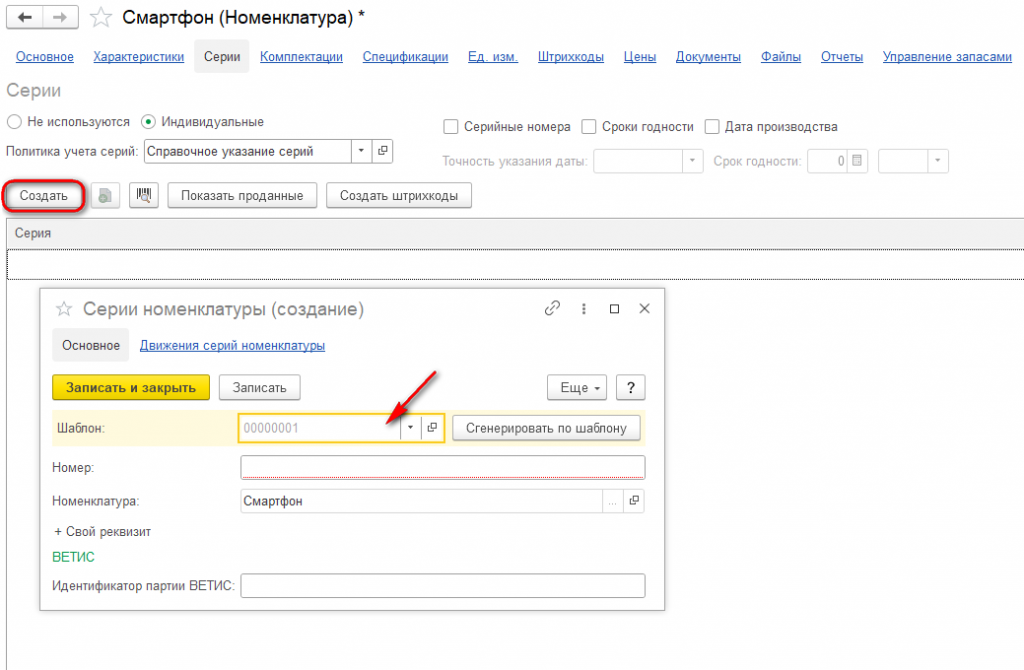Click Записать и закрыть button
The width and height of the screenshot is (1024, 670).
coord(131,387)
